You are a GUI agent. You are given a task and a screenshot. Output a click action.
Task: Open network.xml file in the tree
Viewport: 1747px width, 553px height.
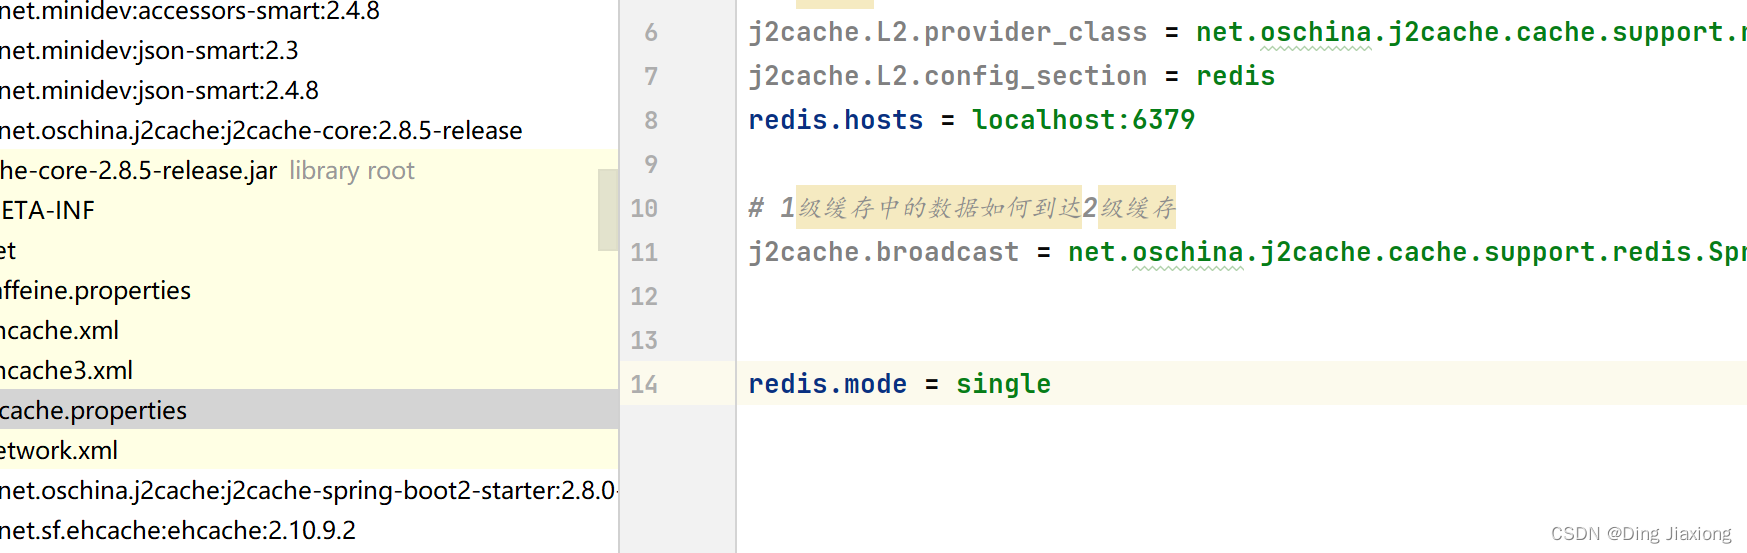[x=59, y=450]
